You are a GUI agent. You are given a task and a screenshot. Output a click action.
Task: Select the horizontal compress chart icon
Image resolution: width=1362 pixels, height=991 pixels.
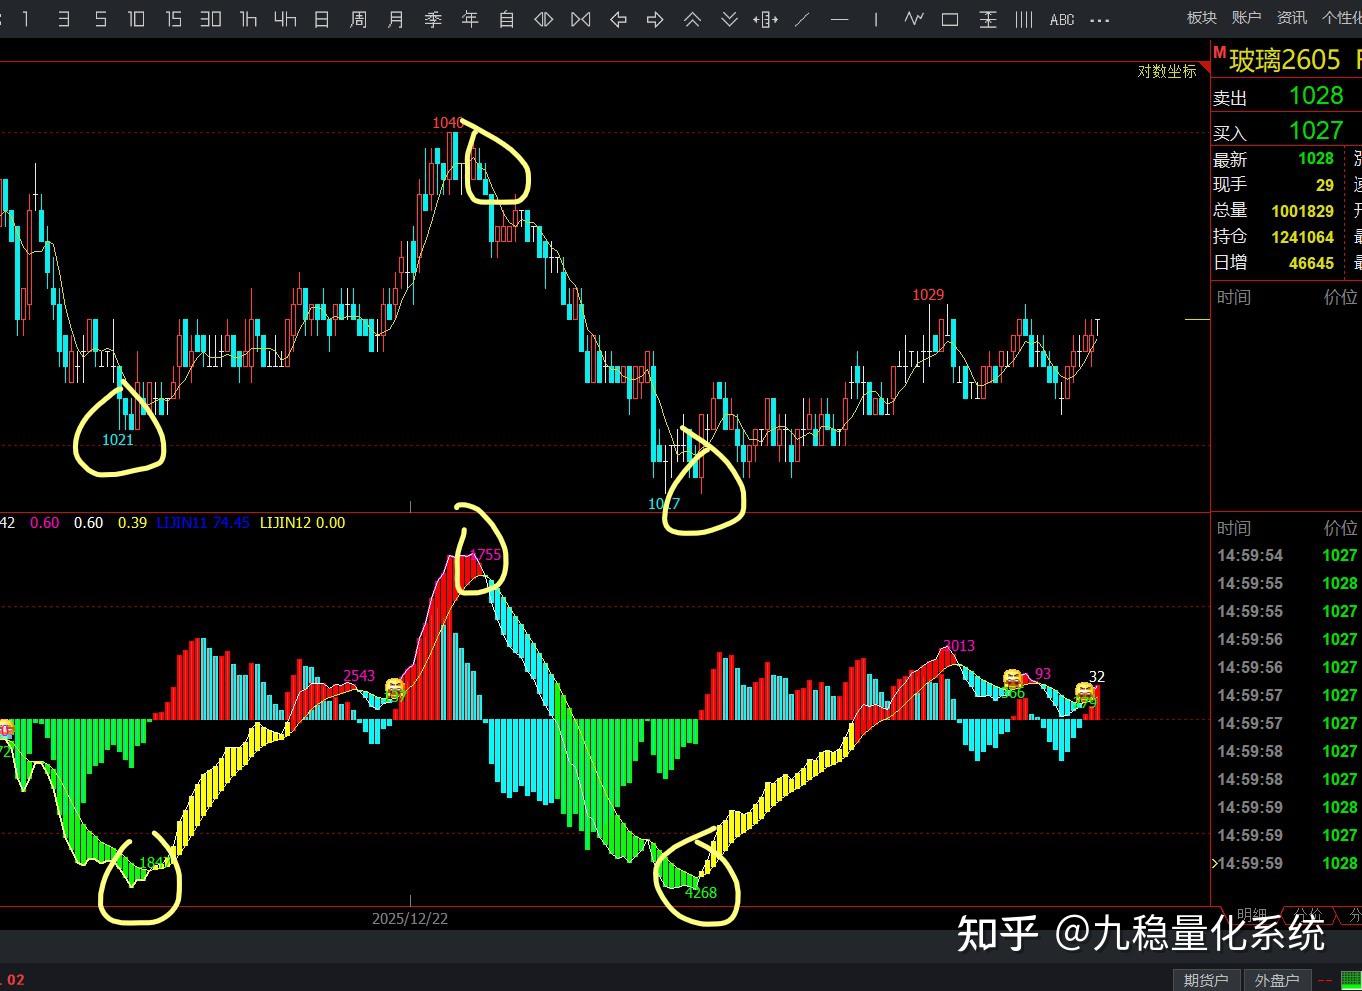[580, 19]
